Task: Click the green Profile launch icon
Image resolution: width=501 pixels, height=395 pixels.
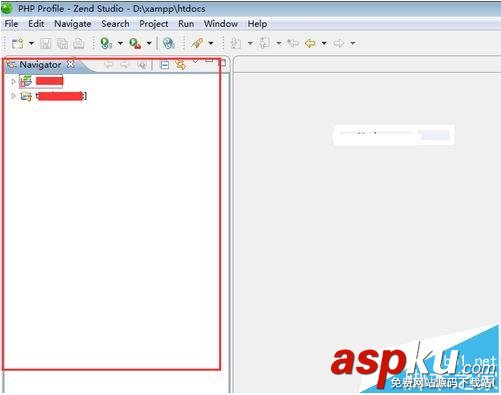Action: [x=106, y=44]
